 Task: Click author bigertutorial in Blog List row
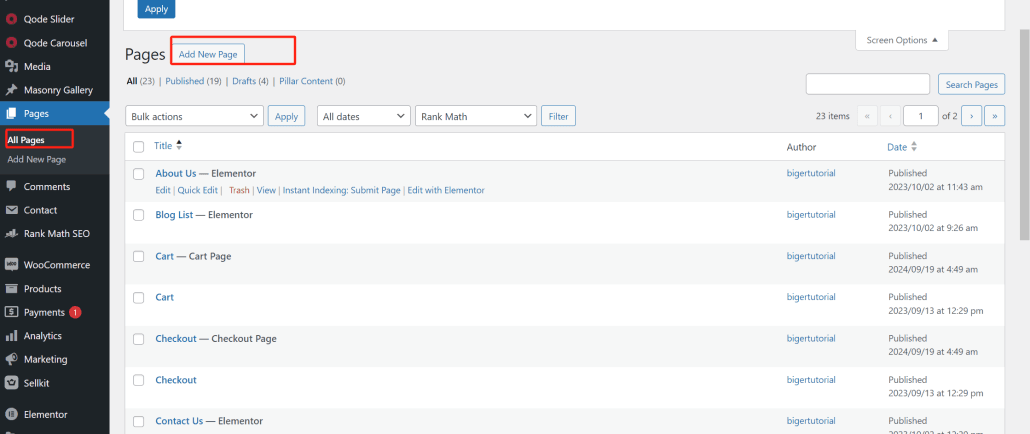pyautogui.click(x=811, y=215)
